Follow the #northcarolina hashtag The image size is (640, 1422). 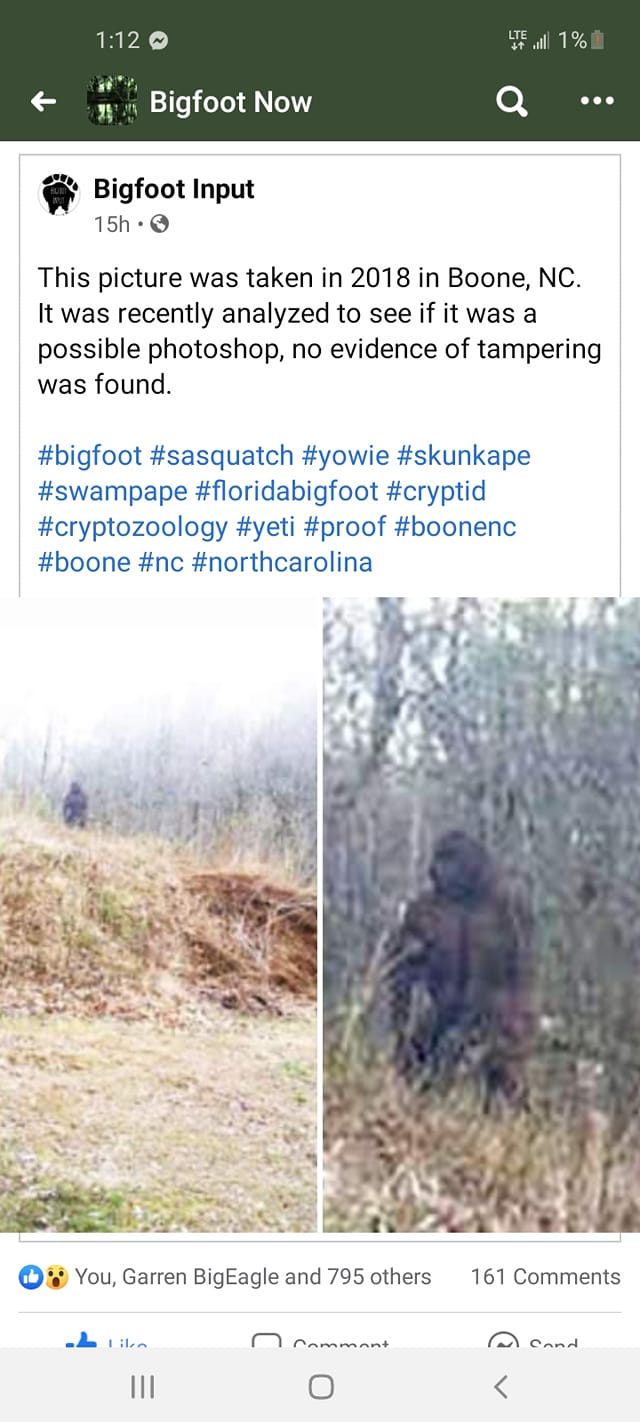pos(282,562)
